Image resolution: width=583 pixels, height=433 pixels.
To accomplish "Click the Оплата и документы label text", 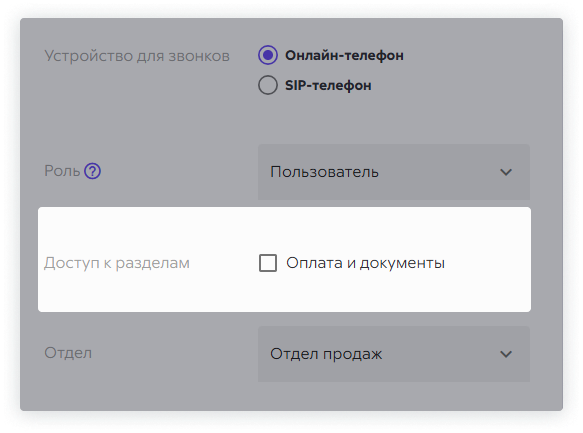I will (365, 263).
